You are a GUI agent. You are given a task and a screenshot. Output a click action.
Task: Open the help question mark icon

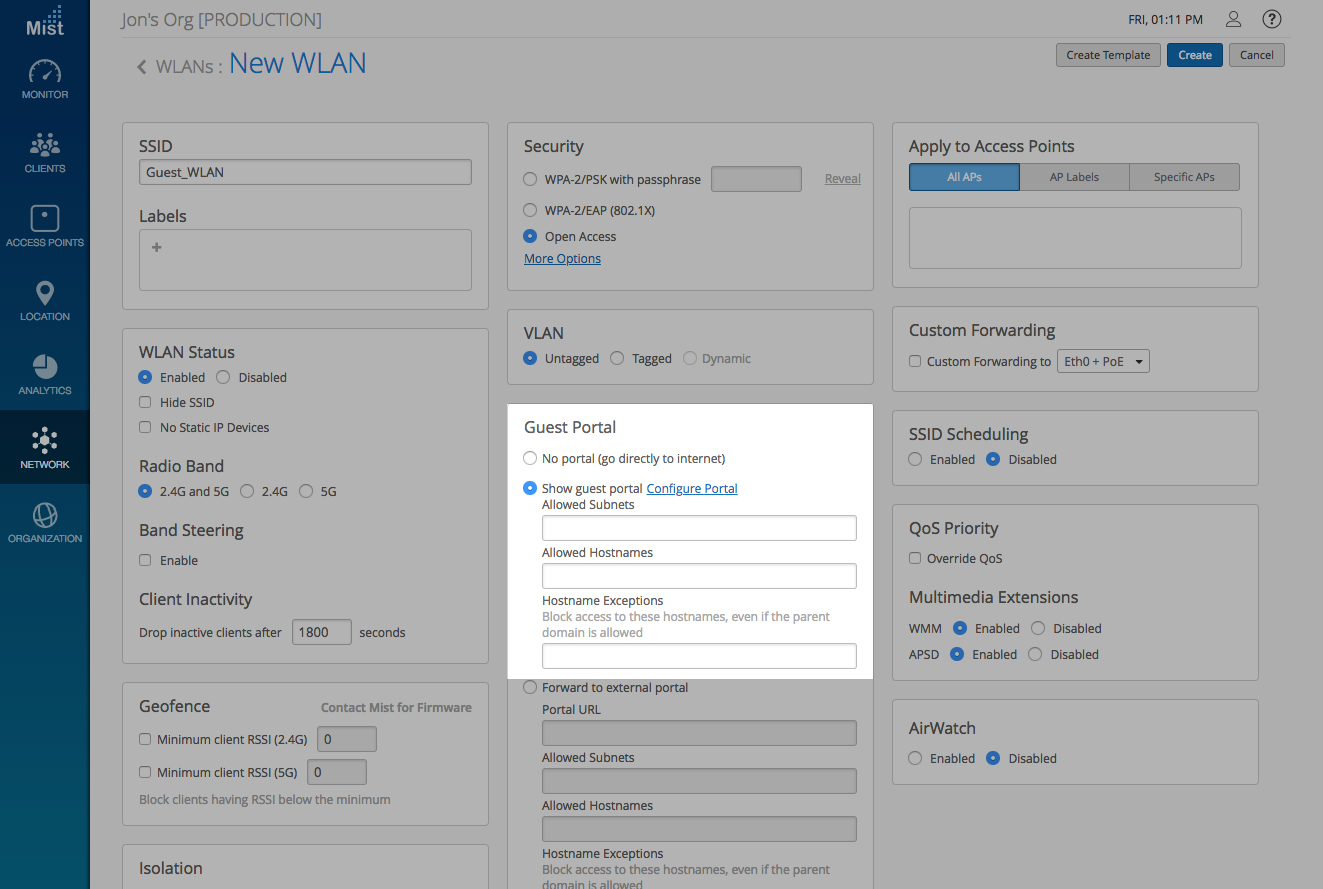[x=1272, y=19]
